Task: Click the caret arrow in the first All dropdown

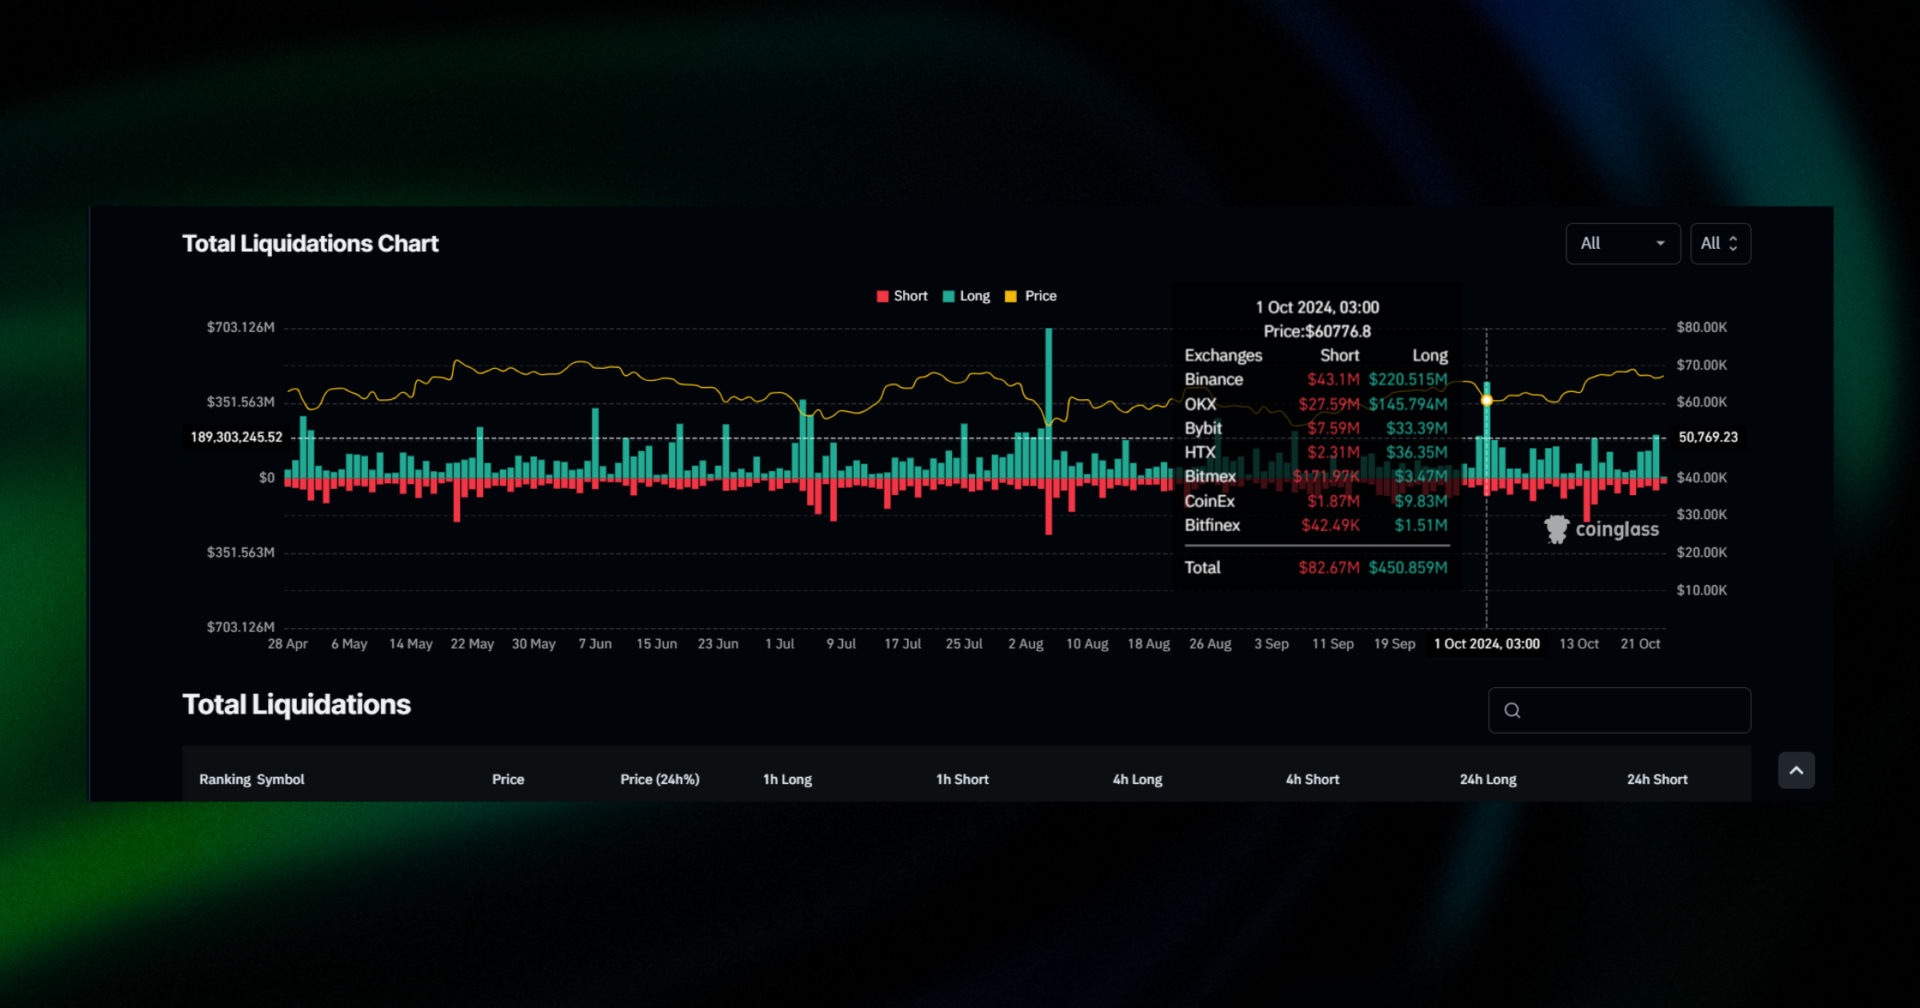Action: (1660, 243)
